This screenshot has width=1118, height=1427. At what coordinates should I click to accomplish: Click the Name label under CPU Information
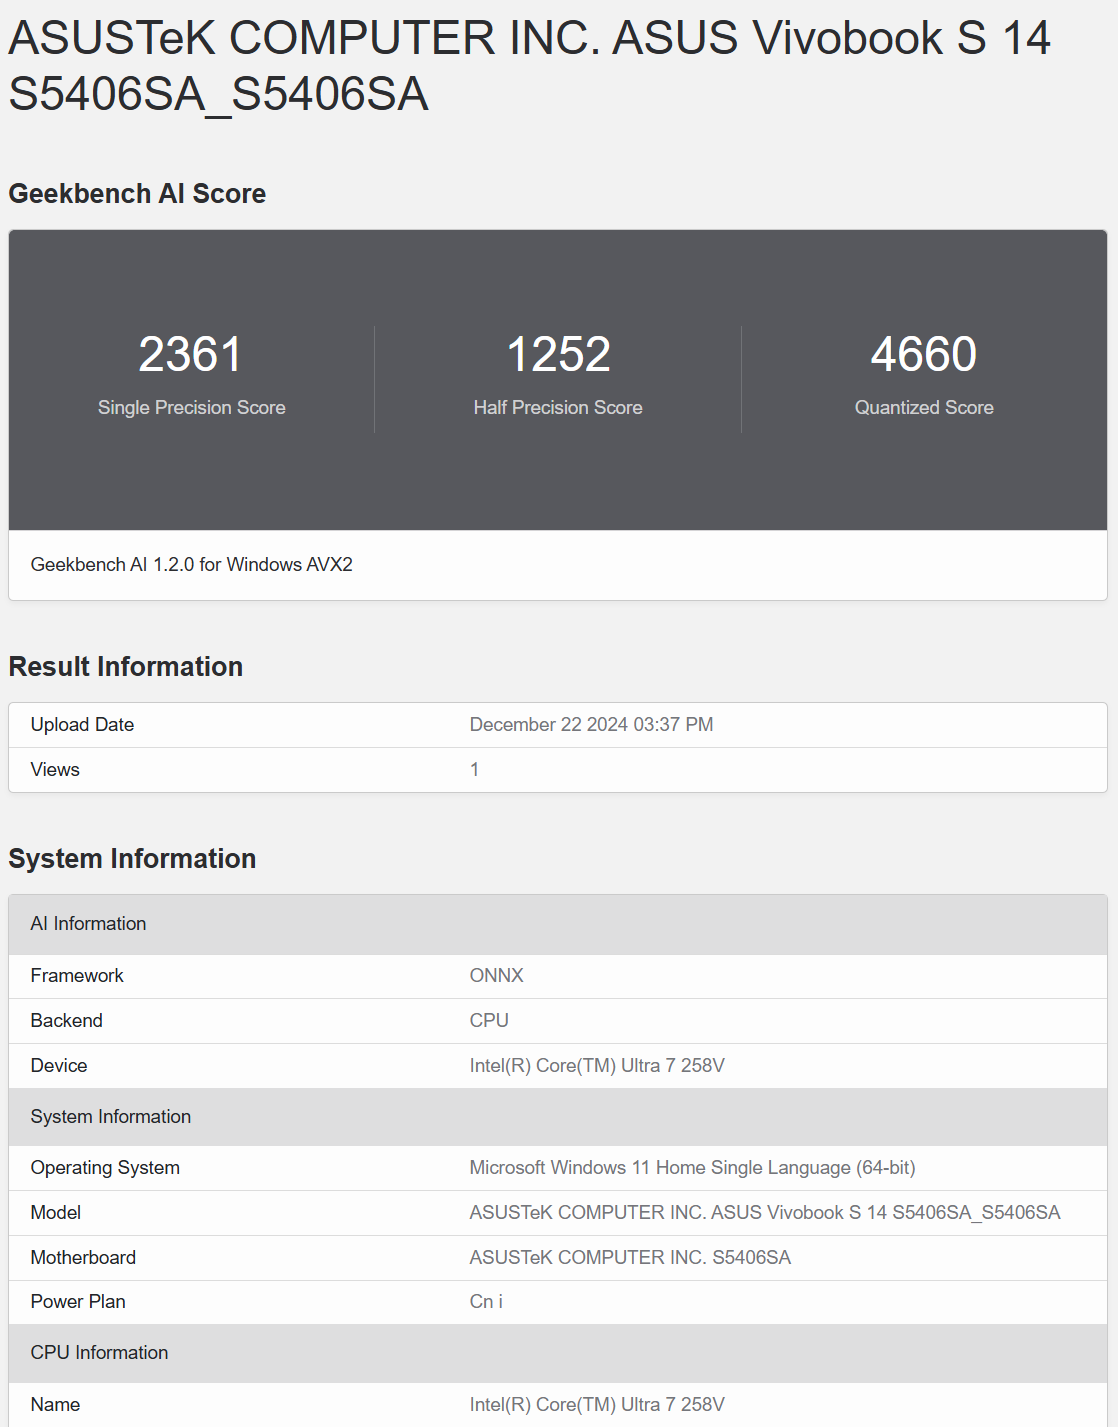click(x=55, y=1404)
